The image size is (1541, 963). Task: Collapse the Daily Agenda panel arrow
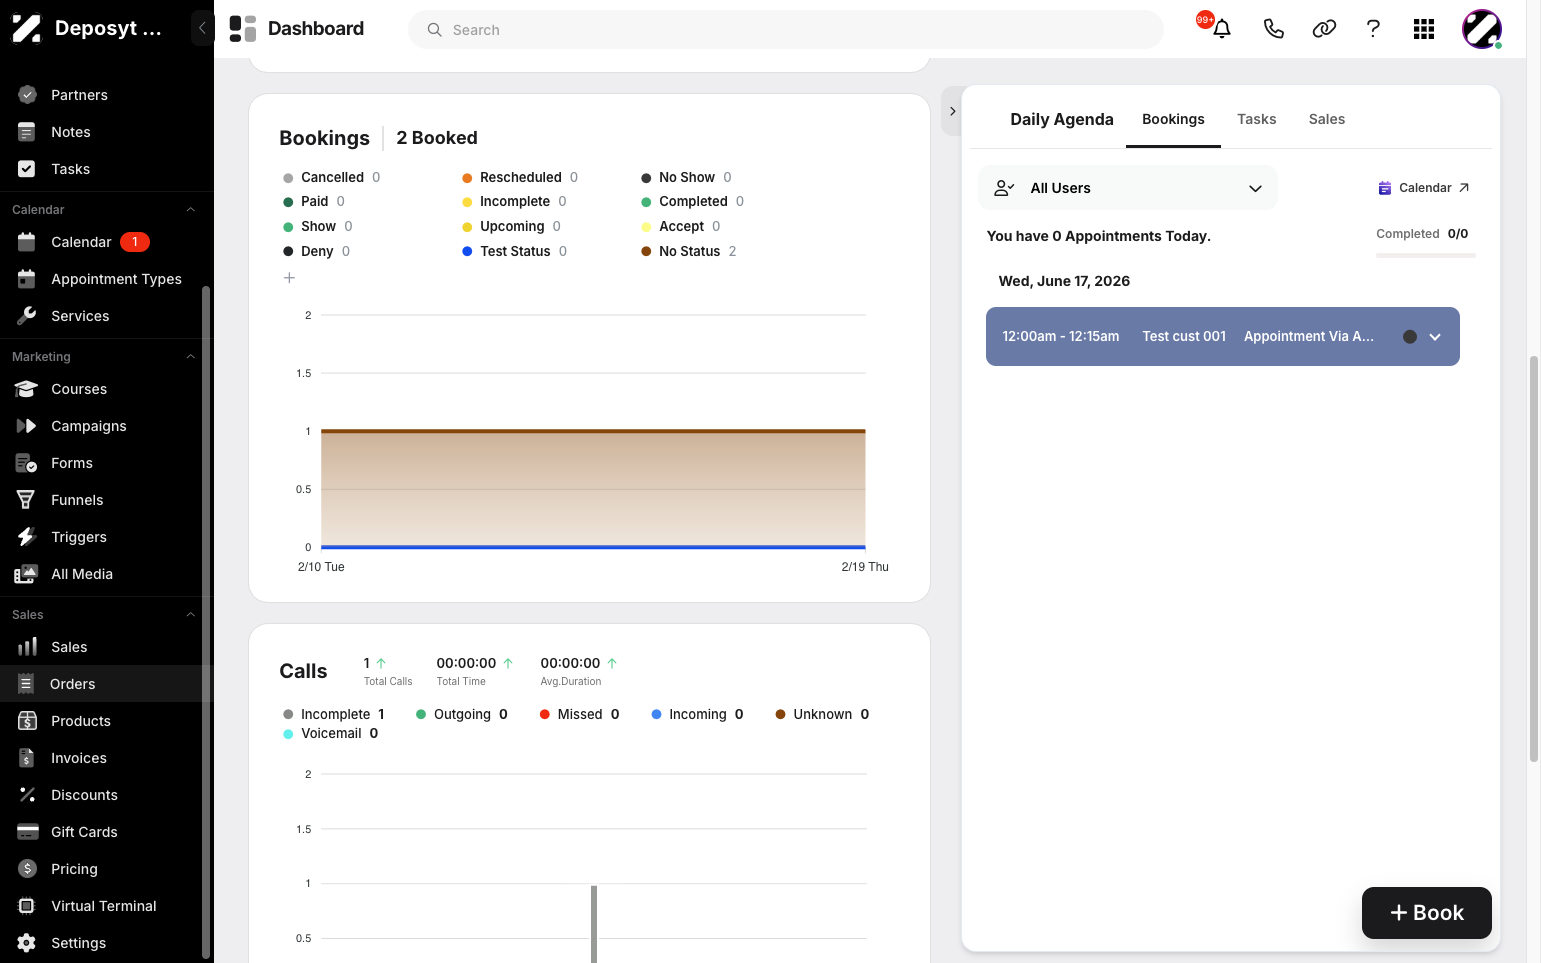coord(952,111)
